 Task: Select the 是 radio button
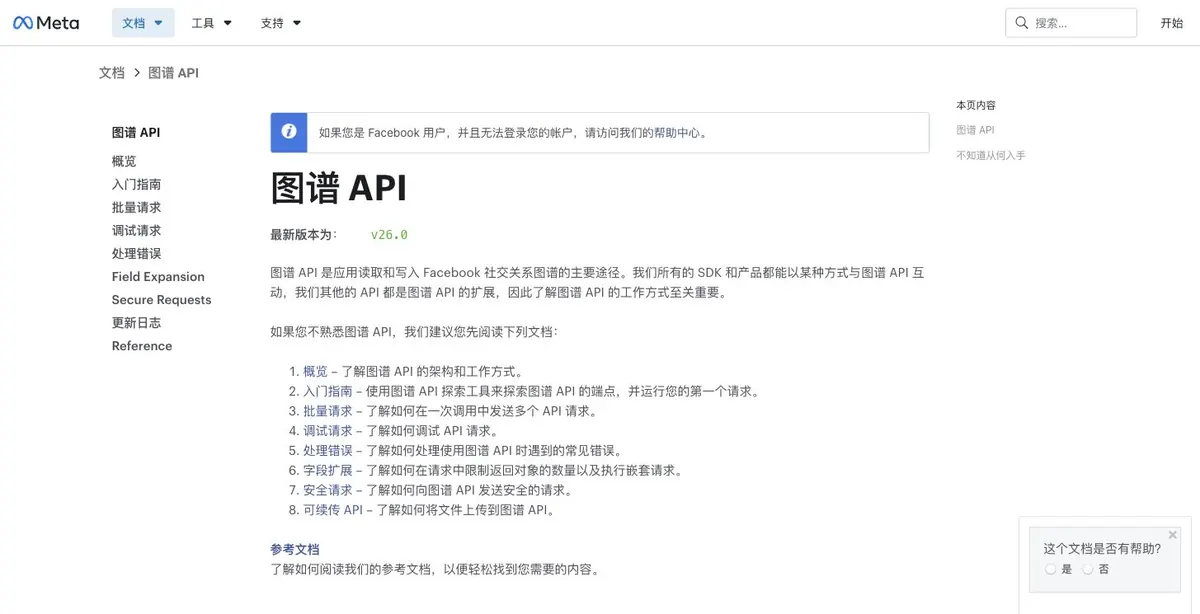point(1050,569)
